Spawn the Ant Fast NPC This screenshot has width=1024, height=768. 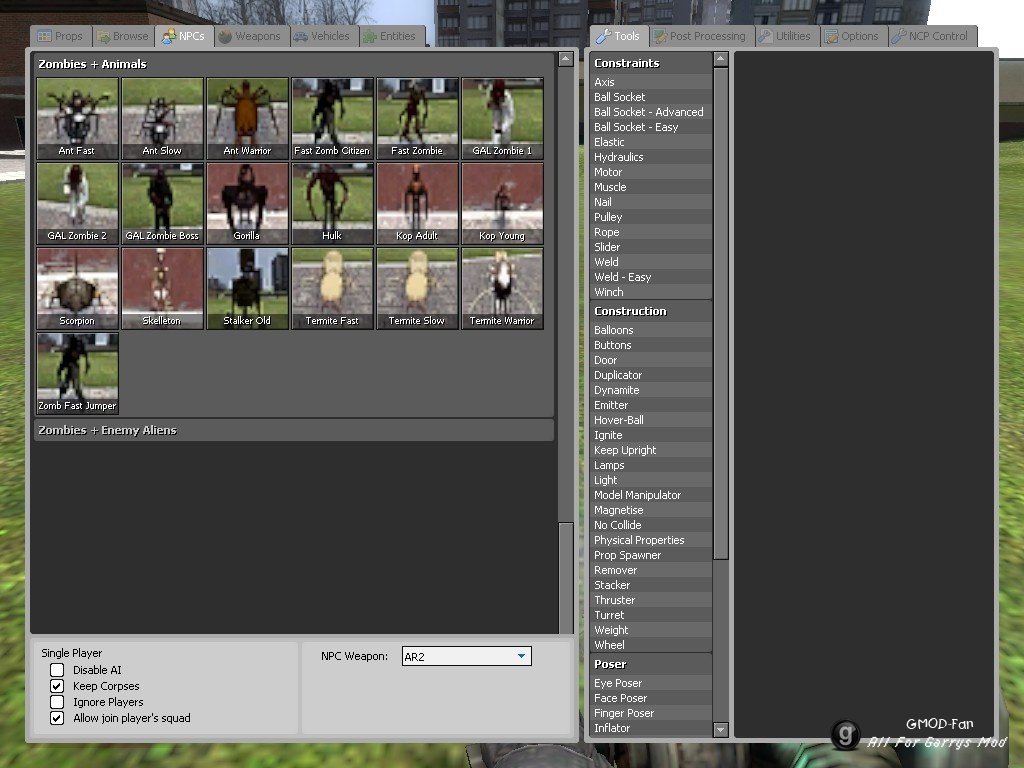click(77, 118)
